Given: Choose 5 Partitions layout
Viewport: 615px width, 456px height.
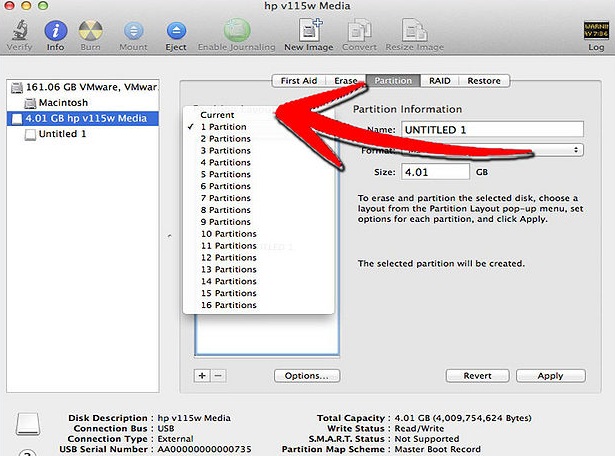Looking at the screenshot, I should point(258,174).
